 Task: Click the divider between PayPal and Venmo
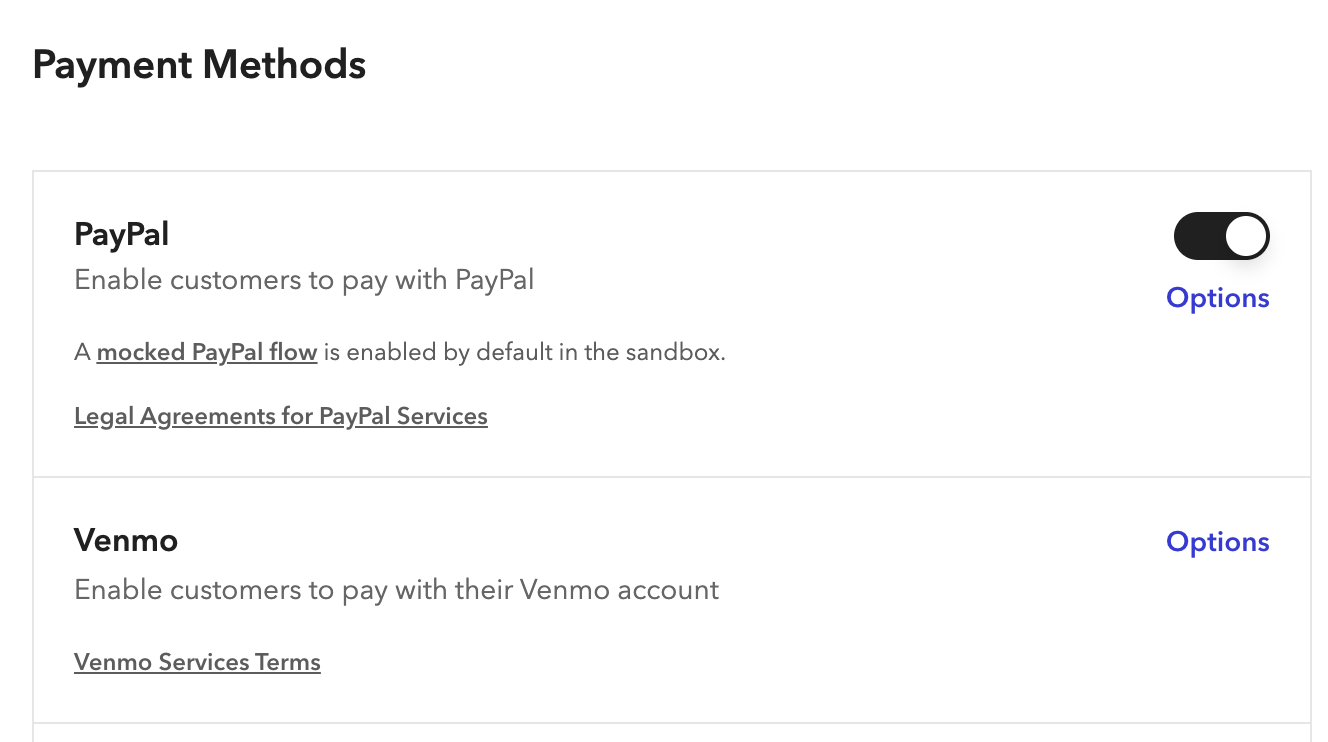(670, 477)
